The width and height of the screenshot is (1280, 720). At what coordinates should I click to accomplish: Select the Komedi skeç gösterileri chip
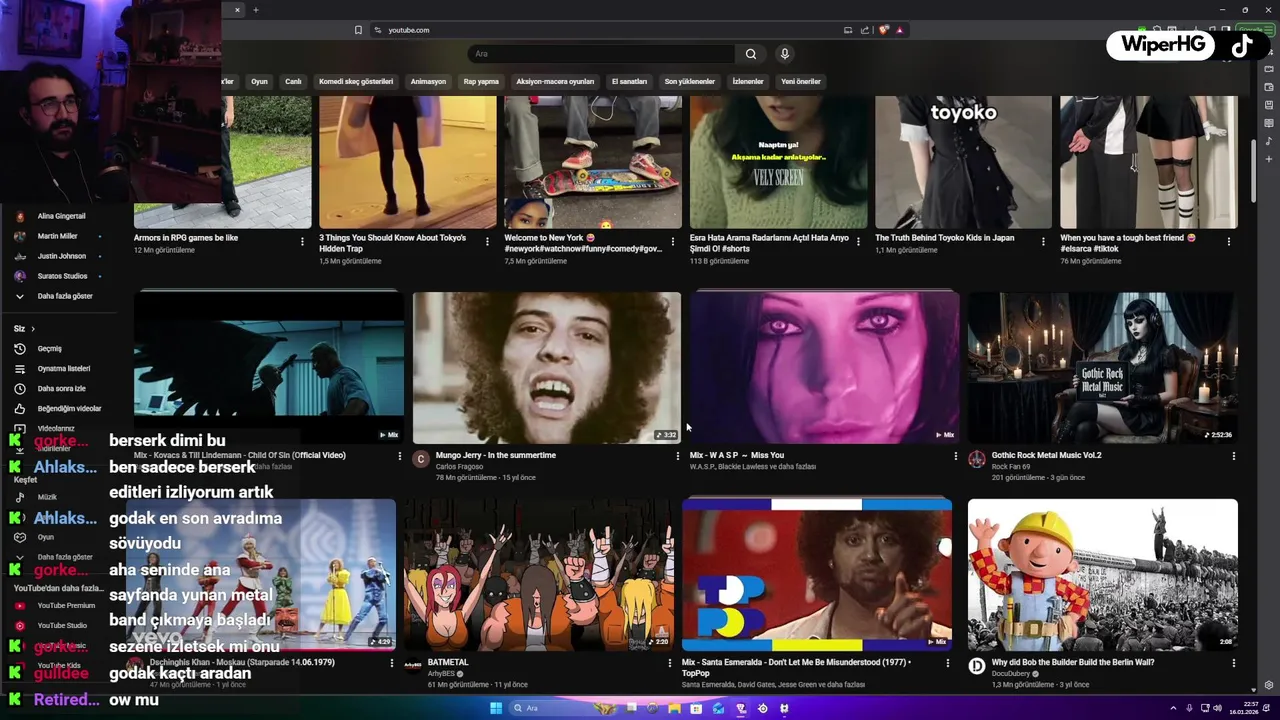[356, 82]
